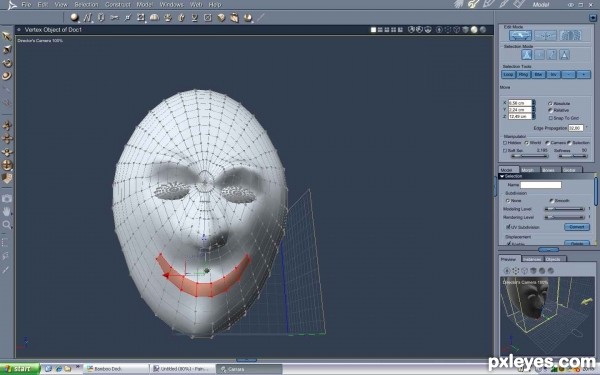Select the arrow move tool in left sidebar
Screen dimensions: 600x375
tap(7, 36)
